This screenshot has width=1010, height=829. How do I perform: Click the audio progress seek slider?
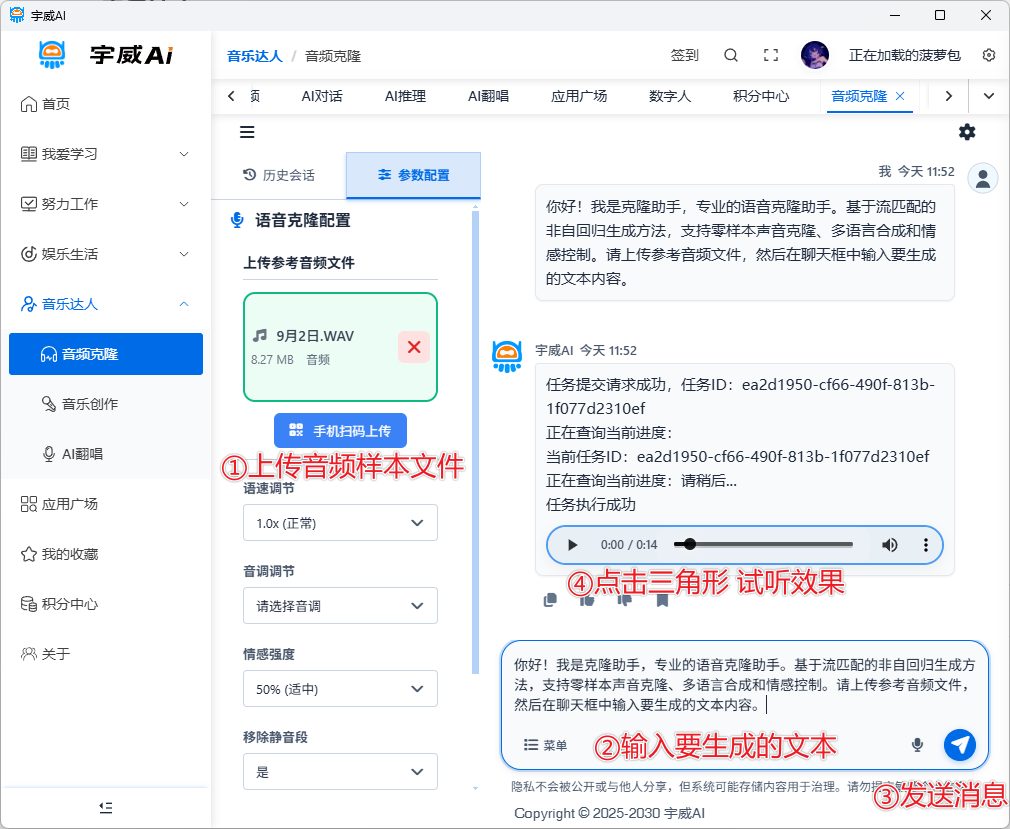[763, 545]
